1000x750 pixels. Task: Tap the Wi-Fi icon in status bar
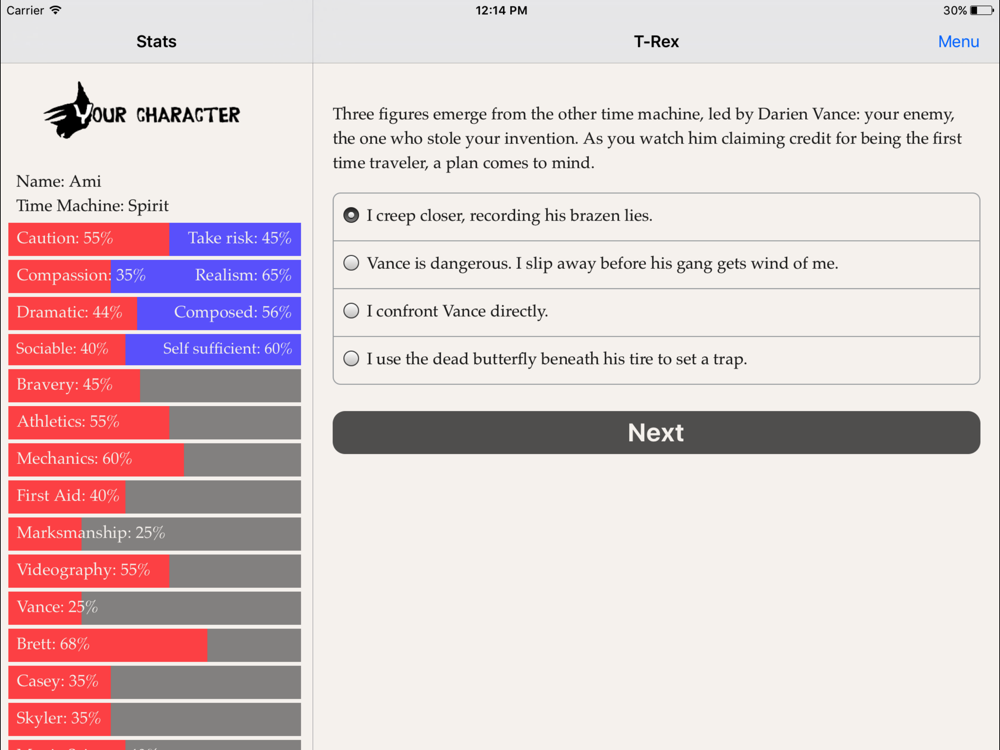55,10
